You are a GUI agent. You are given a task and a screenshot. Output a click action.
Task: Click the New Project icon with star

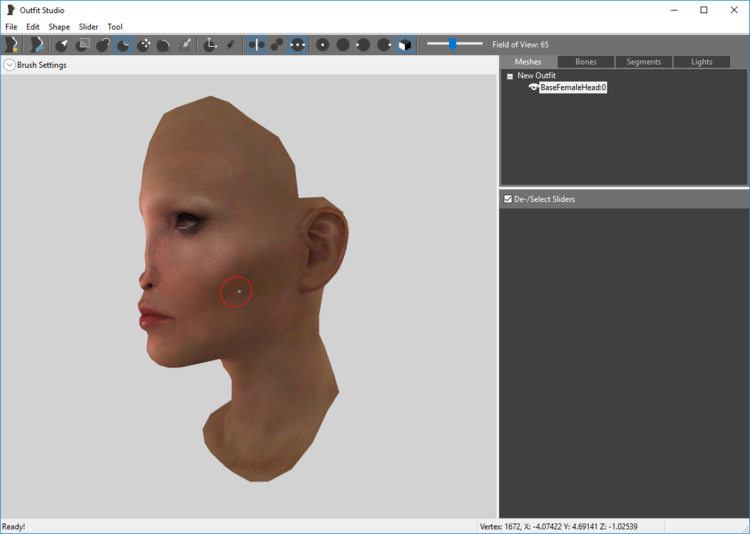(11, 45)
